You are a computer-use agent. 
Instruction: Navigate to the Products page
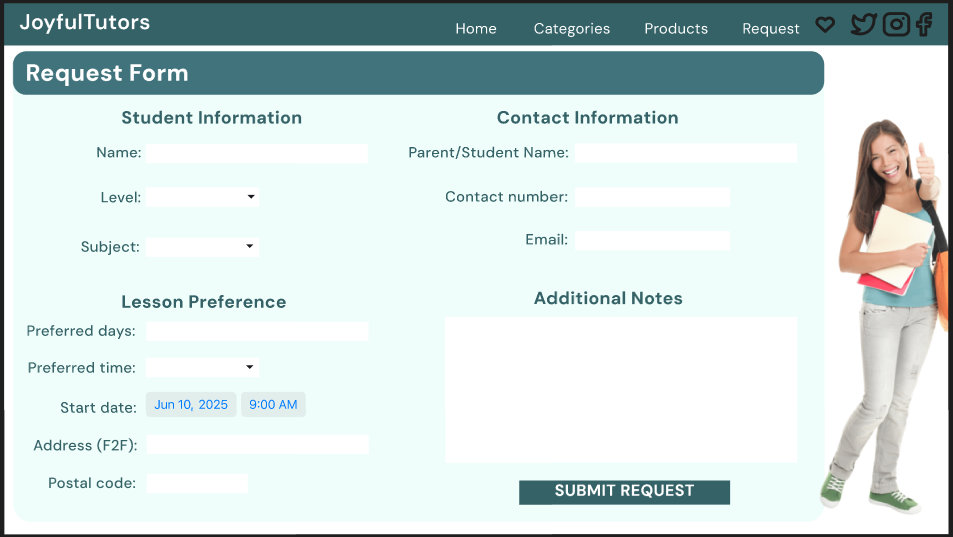click(676, 29)
